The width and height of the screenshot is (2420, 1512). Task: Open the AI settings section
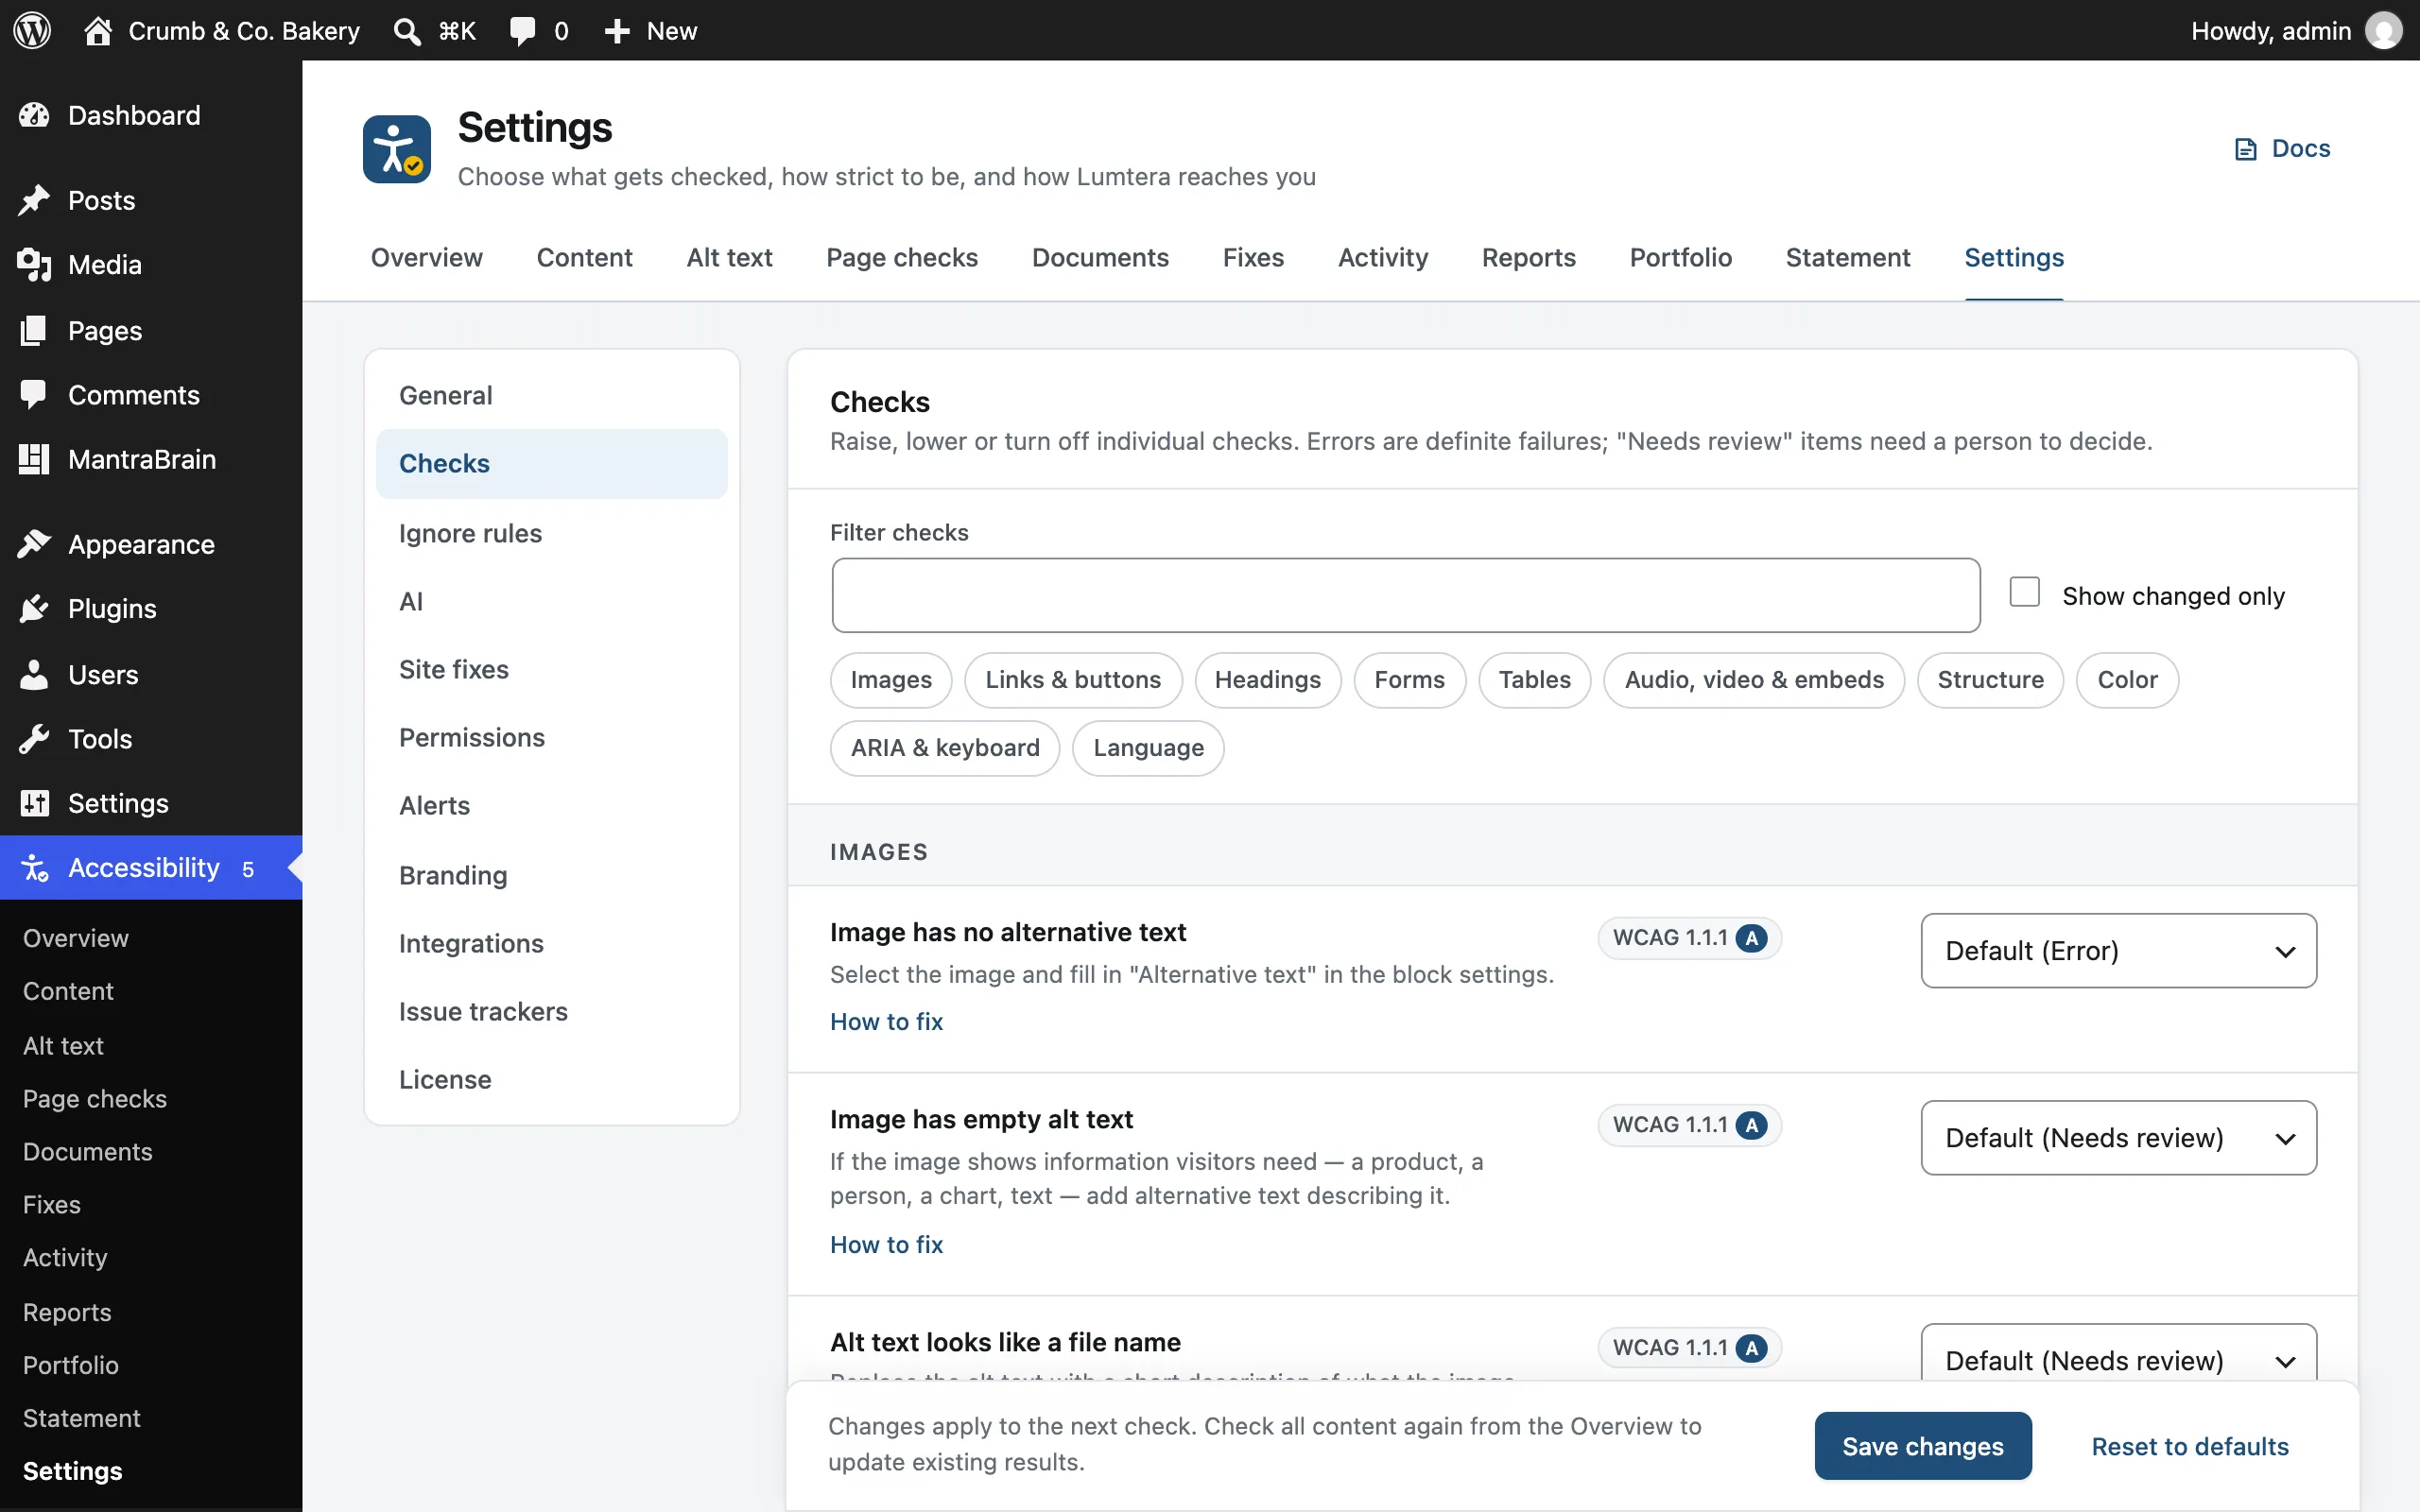(x=551, y=601)
